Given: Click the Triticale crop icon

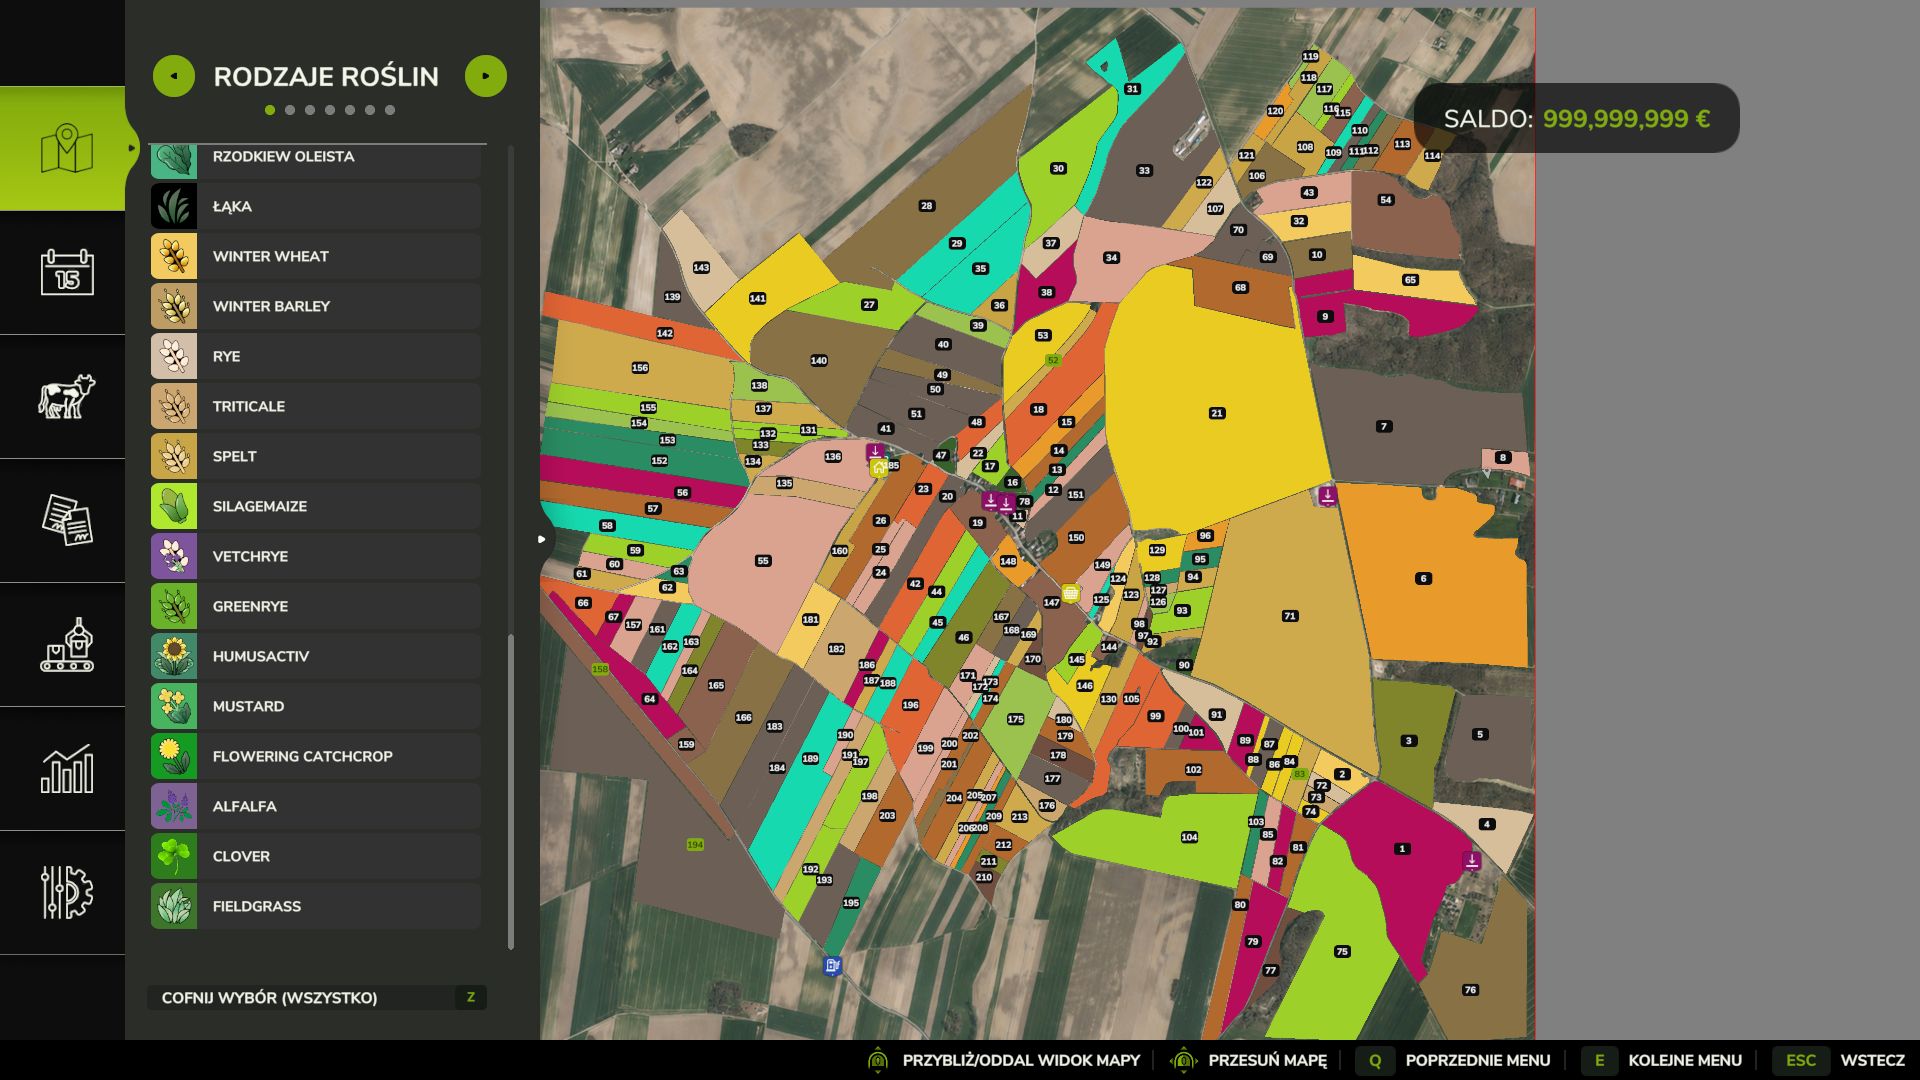Looking at the screenshot, I should 174,406.
